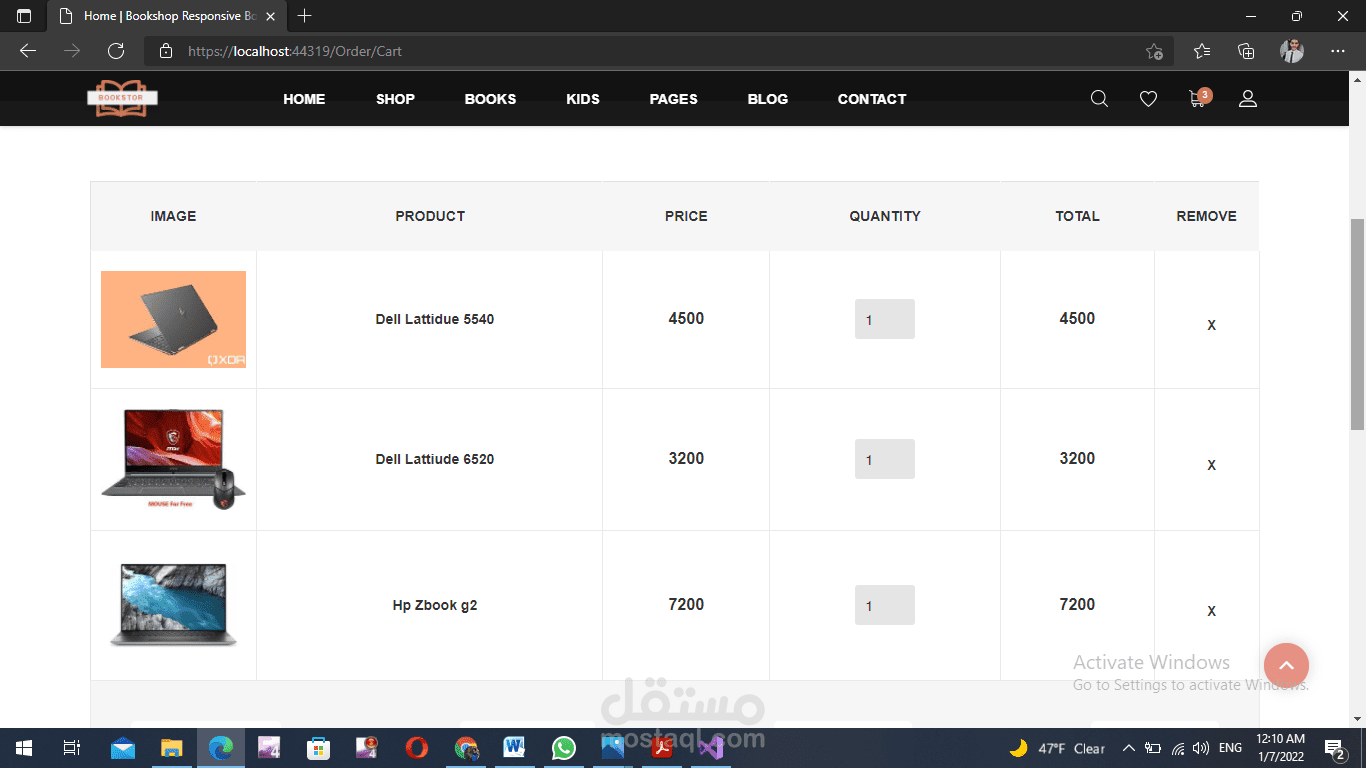This screenshot has height=768, width=1366.
Task: Click the Dell Lattidue 5540 quantity field
Action: click(x=884, y=319)
